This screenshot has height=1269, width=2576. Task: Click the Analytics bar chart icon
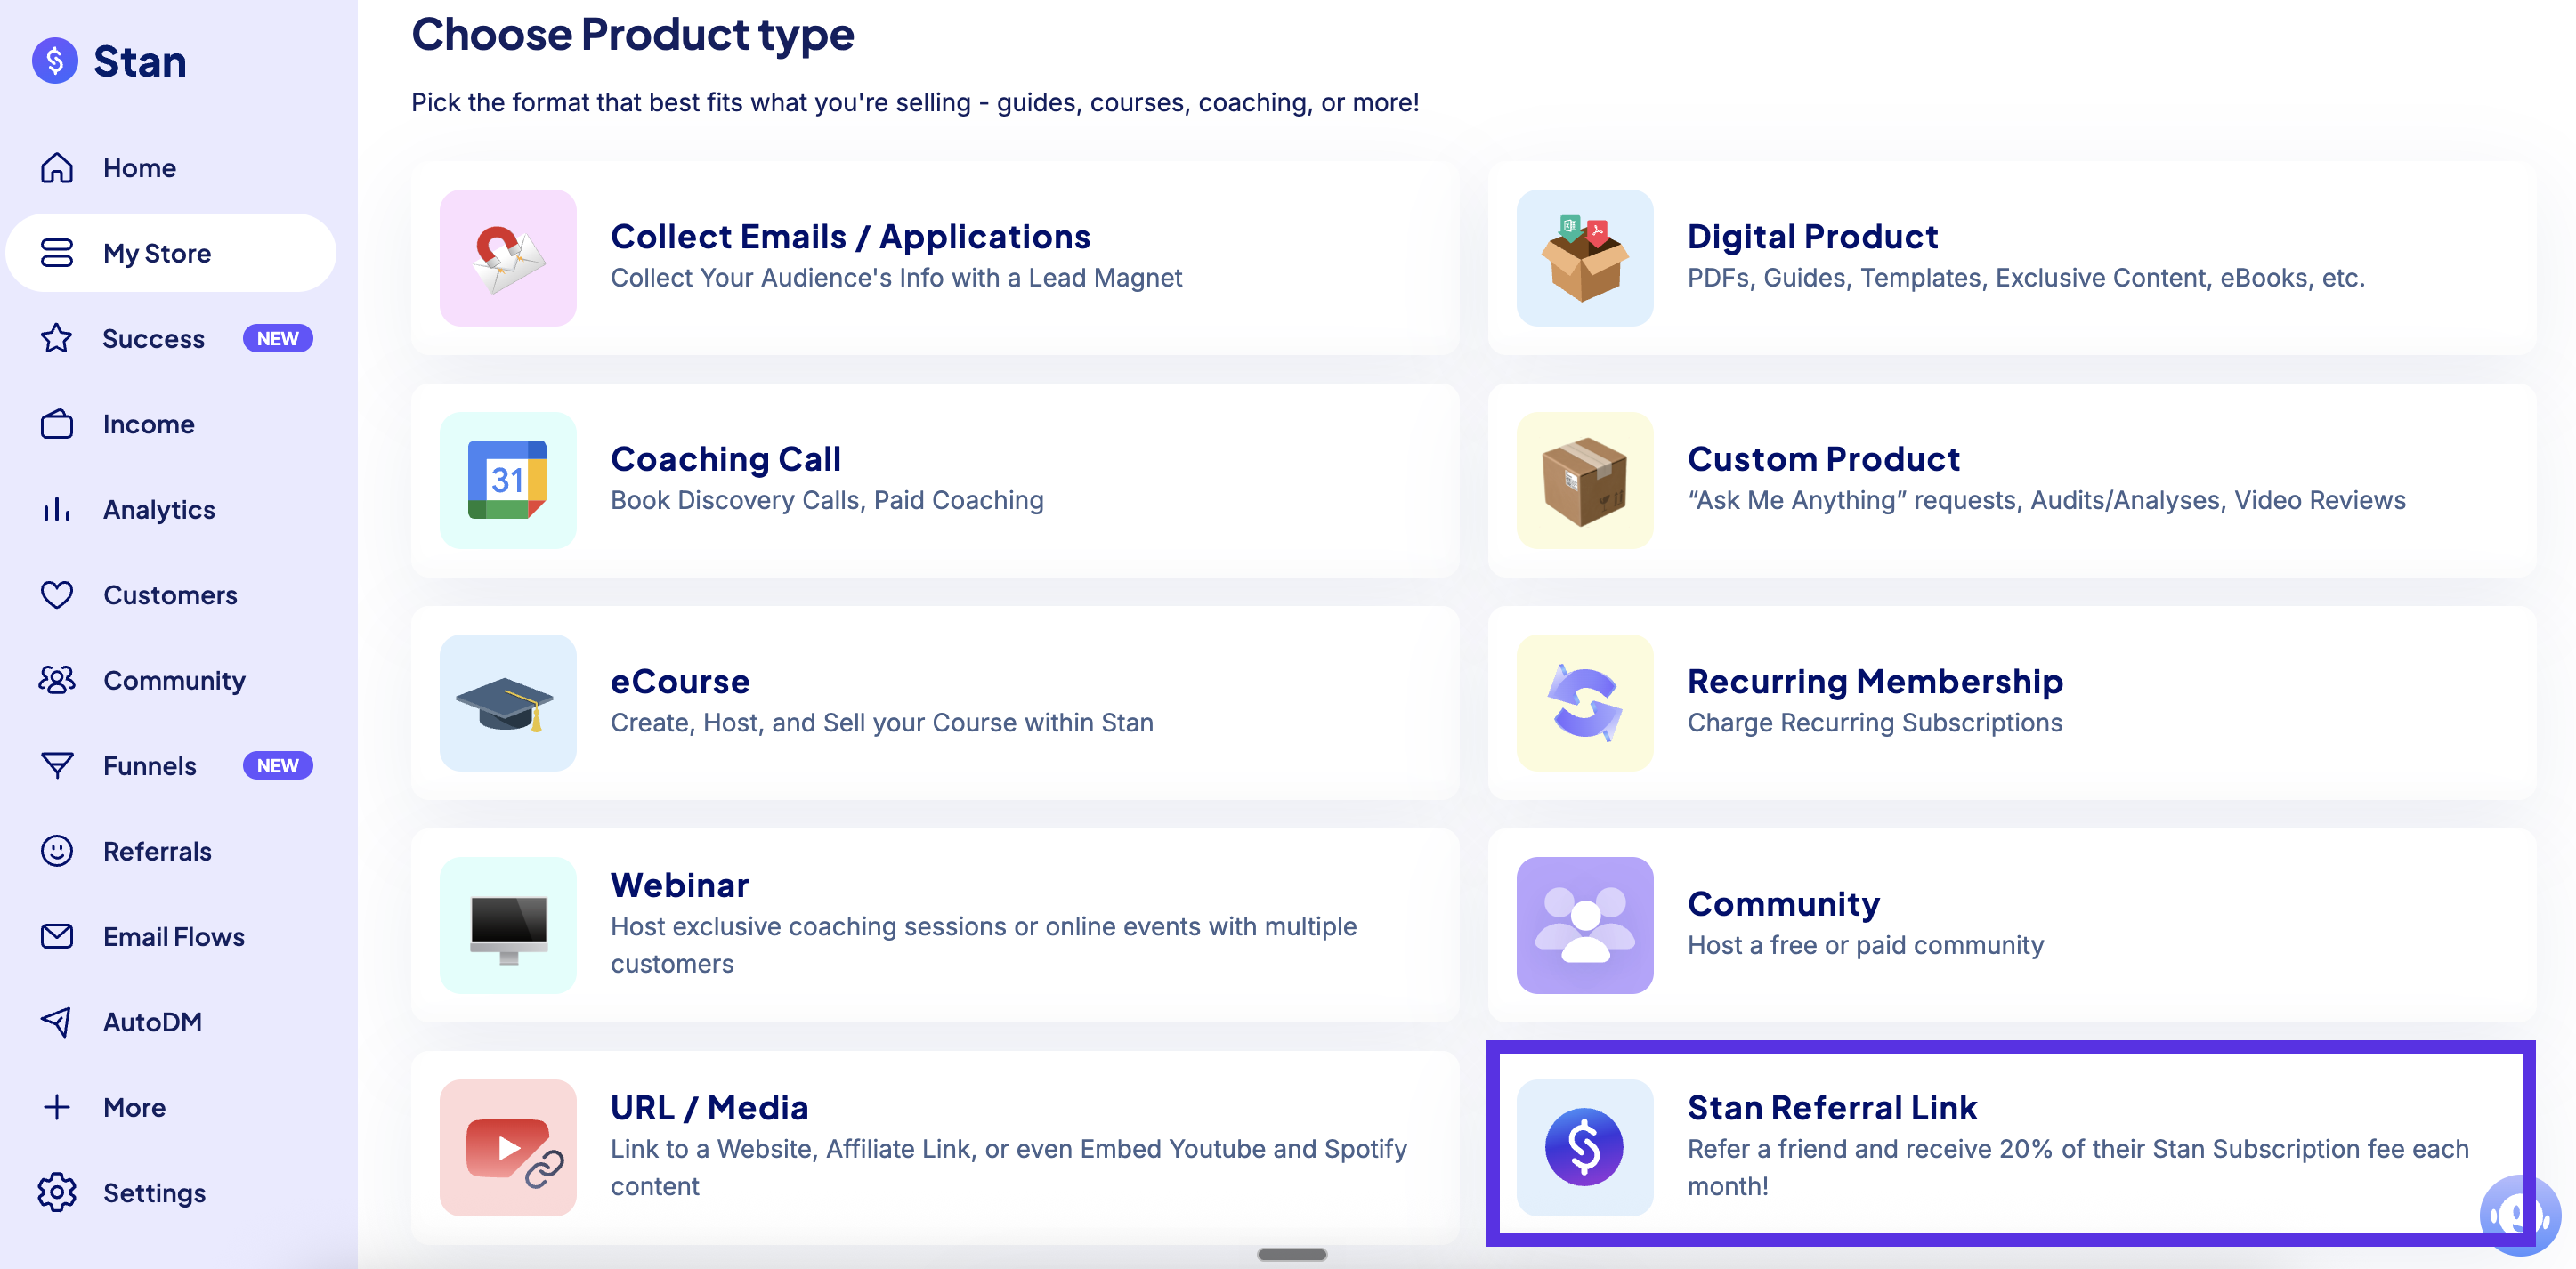(57, 510)
